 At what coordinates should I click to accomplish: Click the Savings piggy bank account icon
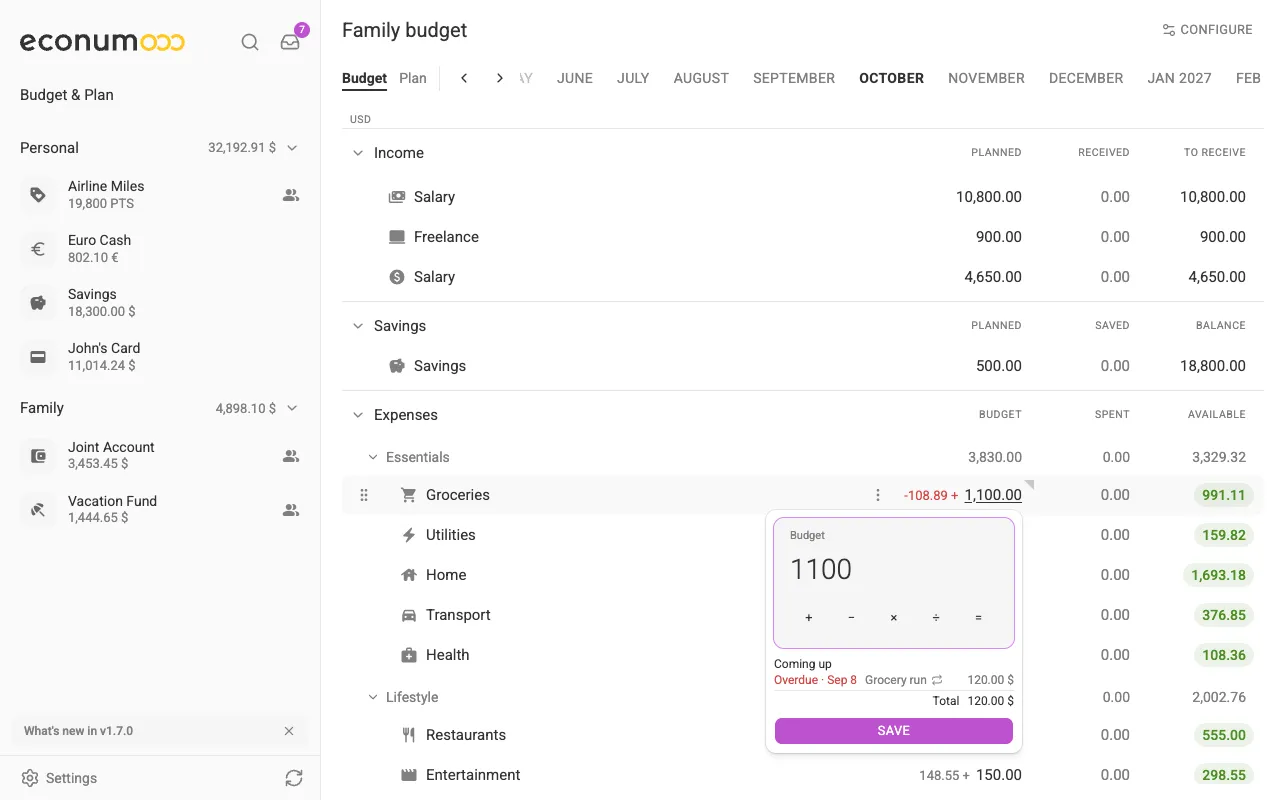tap(38, 303)
